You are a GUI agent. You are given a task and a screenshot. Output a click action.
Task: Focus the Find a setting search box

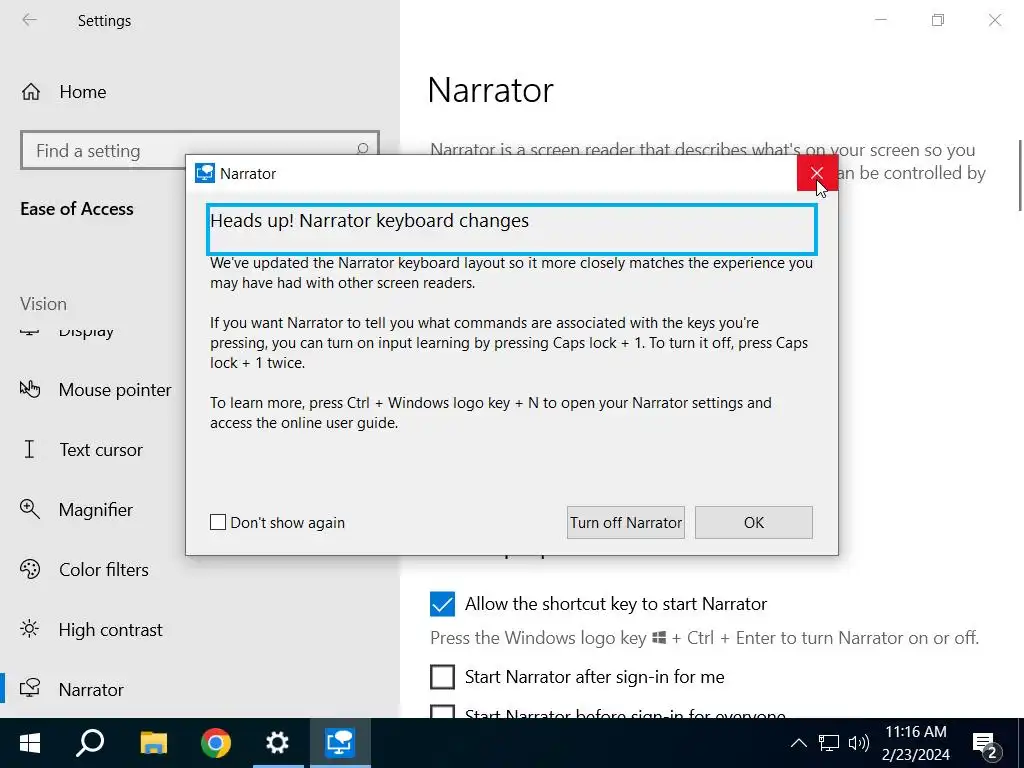(200, 151)
